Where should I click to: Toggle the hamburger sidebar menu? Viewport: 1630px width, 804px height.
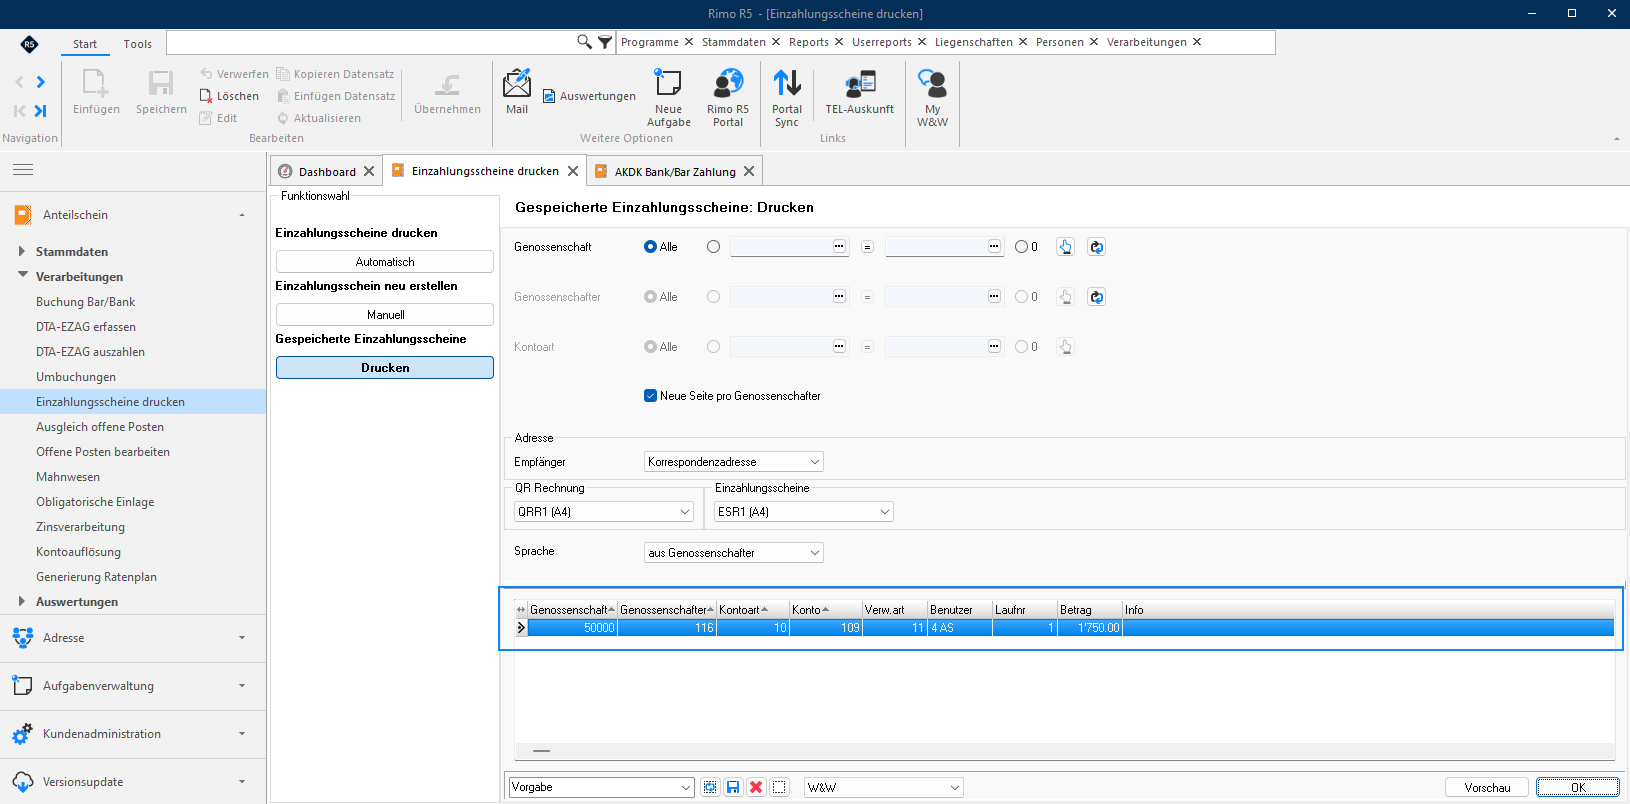[23, 170]
